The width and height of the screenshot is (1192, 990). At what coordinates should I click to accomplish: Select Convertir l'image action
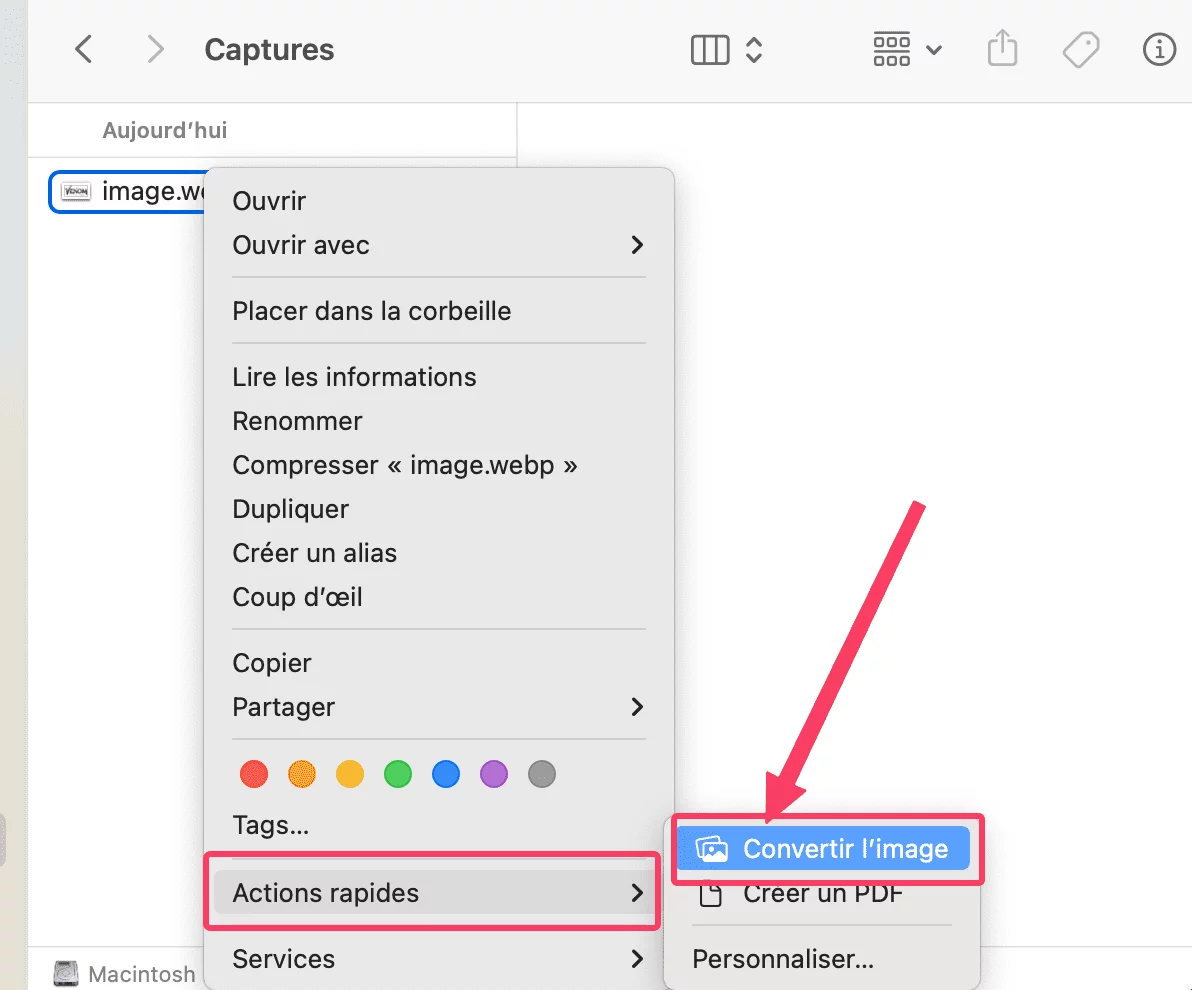(823, 849)
